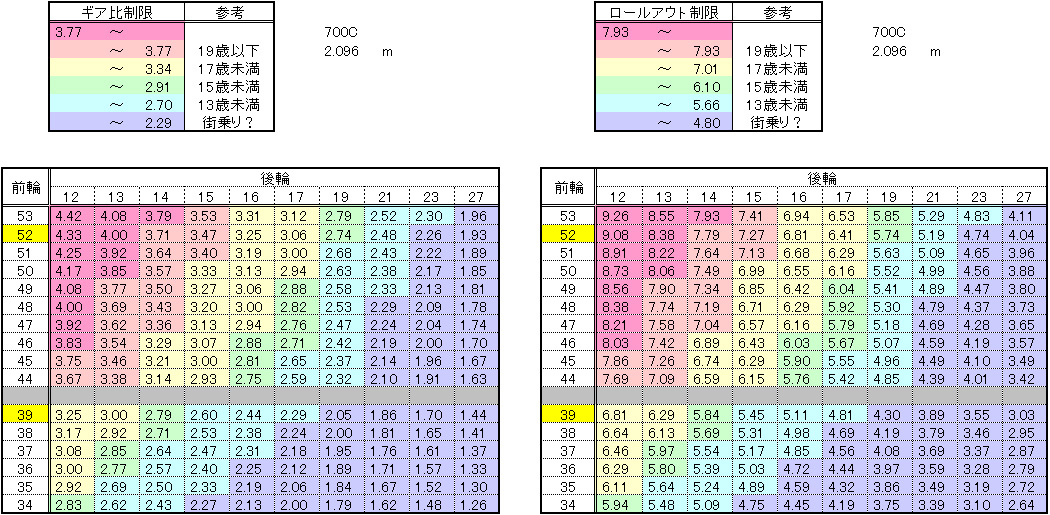The image size is (1050, 515).
Task: Select gear ratio 2.83 in row 34
Action: click(x=72, y=504)
